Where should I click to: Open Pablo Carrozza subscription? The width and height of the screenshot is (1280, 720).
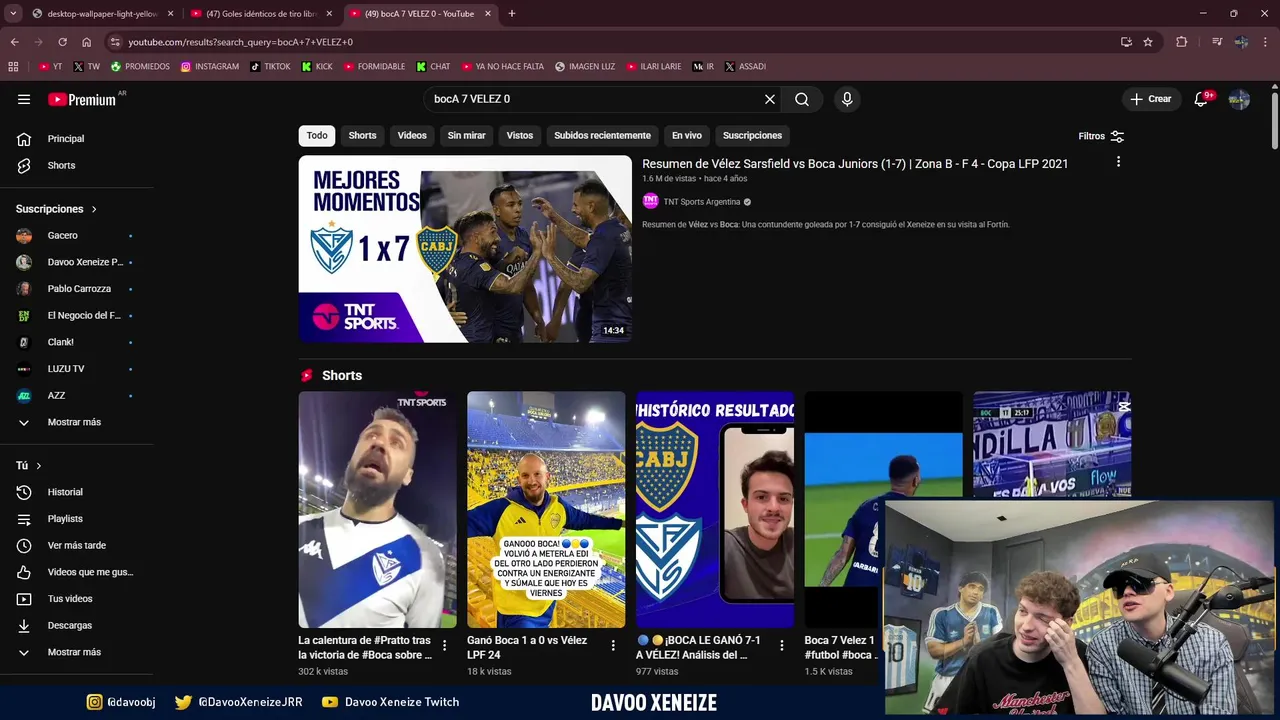(x=77, y=288)
